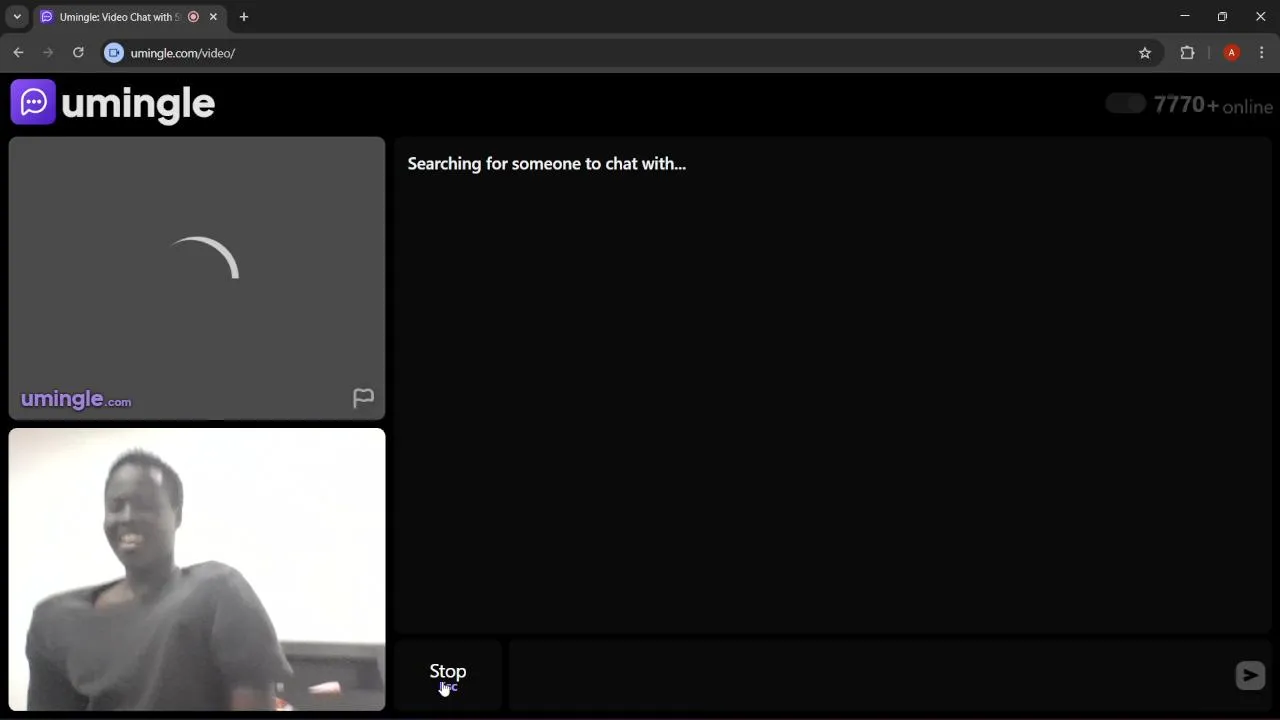Minimize the browser window
Viewport: 1280px width, 720px height.
tap(1184, 16)
